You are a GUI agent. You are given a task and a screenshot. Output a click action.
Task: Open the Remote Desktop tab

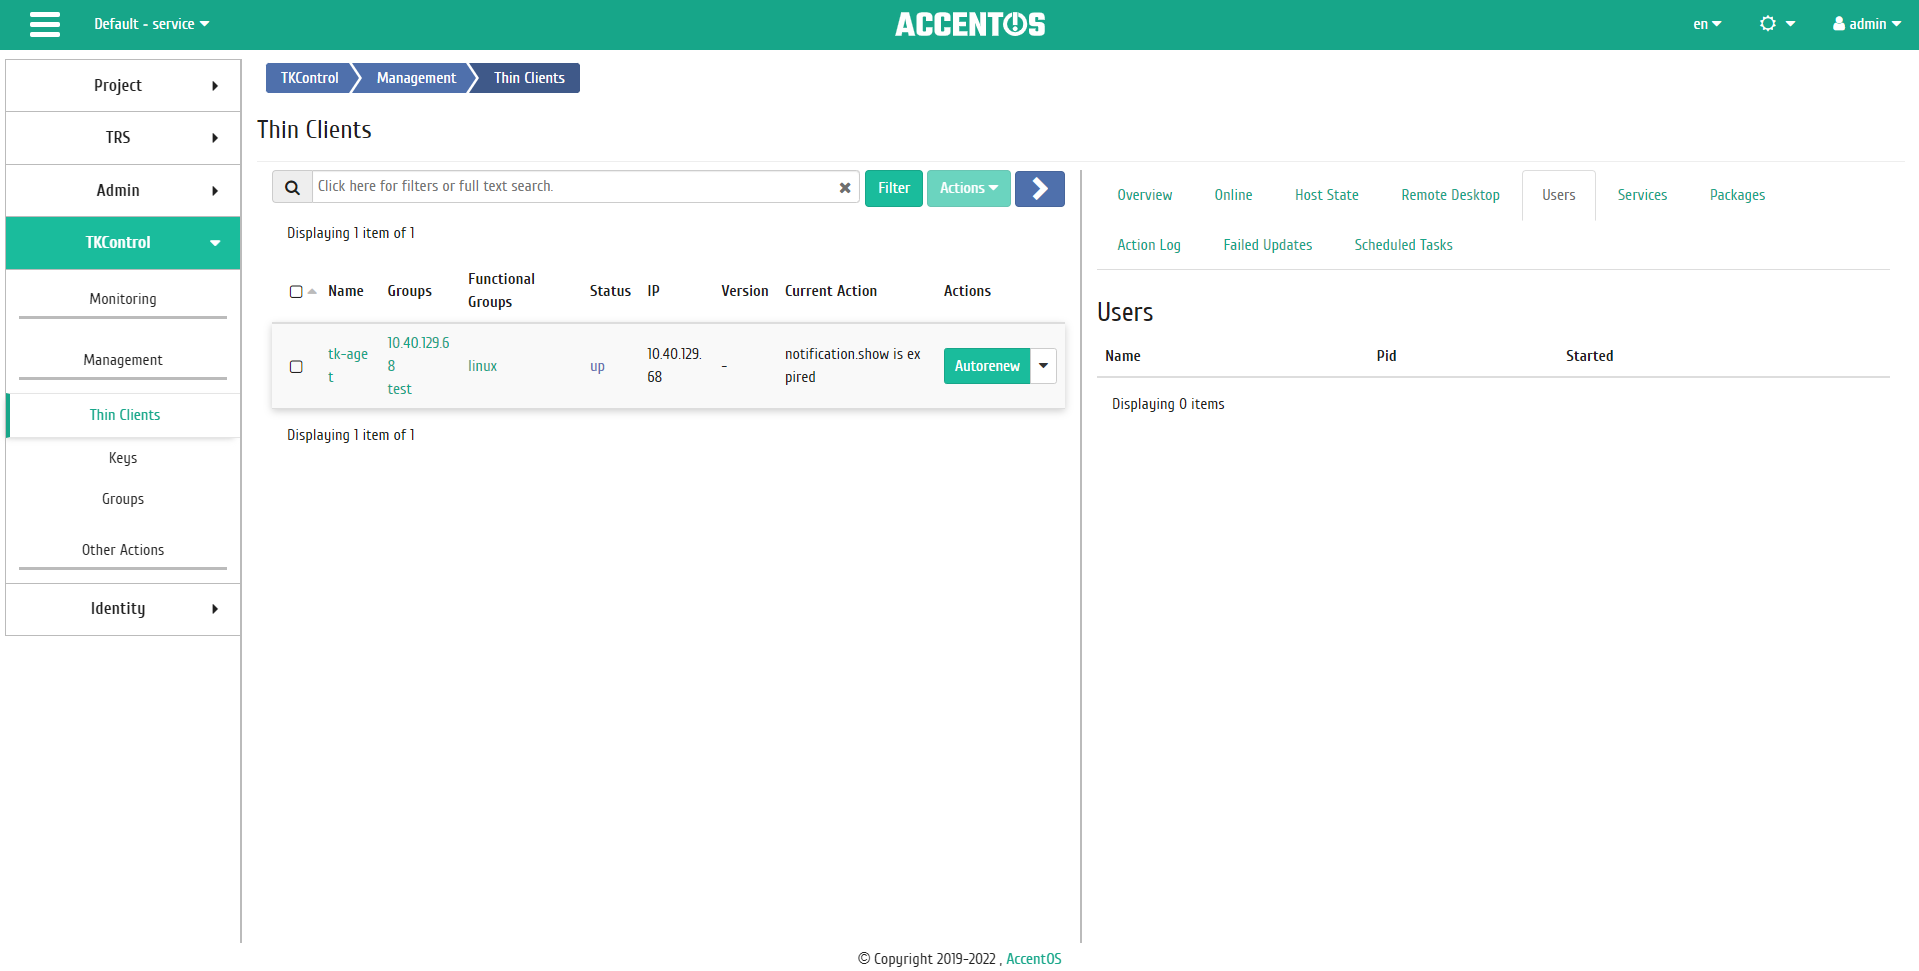(x=1450, y=195)
